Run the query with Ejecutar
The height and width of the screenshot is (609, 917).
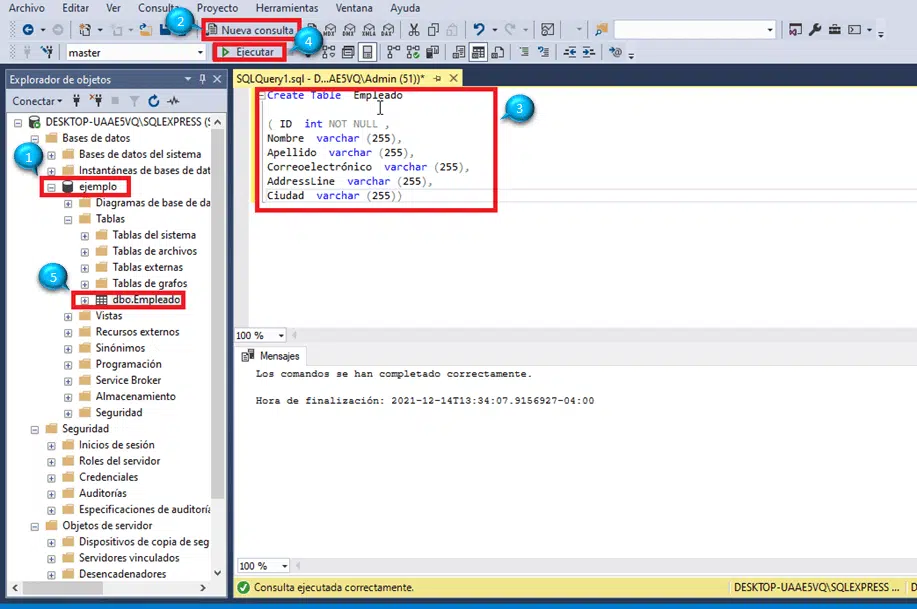[248, 52]
